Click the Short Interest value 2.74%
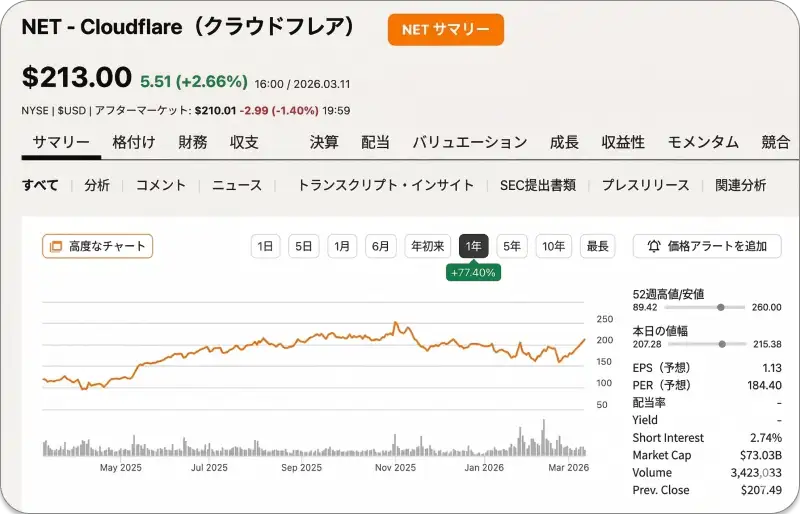 tap(766, 438)
